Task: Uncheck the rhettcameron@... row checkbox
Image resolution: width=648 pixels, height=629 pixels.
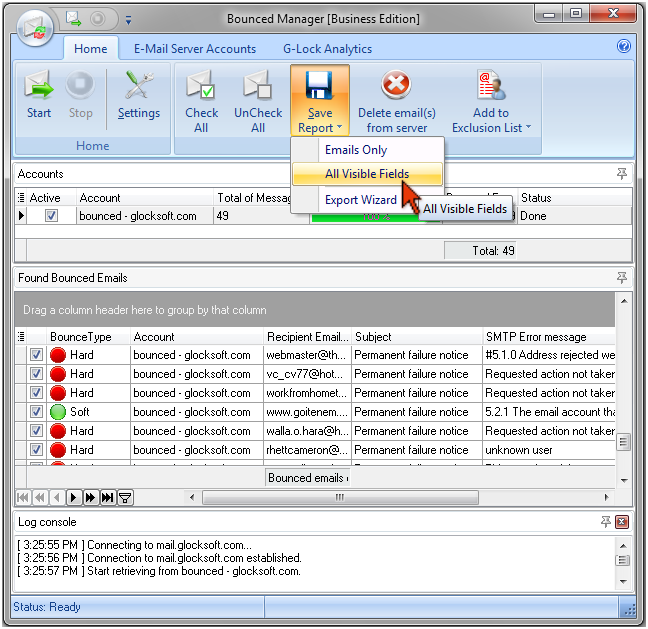Action: point(36,450)
